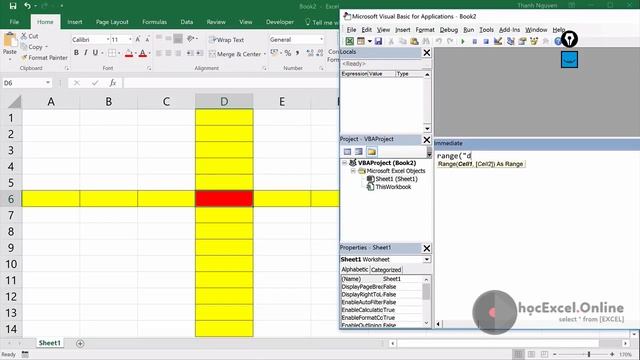The width and height of the screenshot is (640, 360).
Task: Click the Break pause icon in VBA toolbar
Action: (x=474, y=41)
